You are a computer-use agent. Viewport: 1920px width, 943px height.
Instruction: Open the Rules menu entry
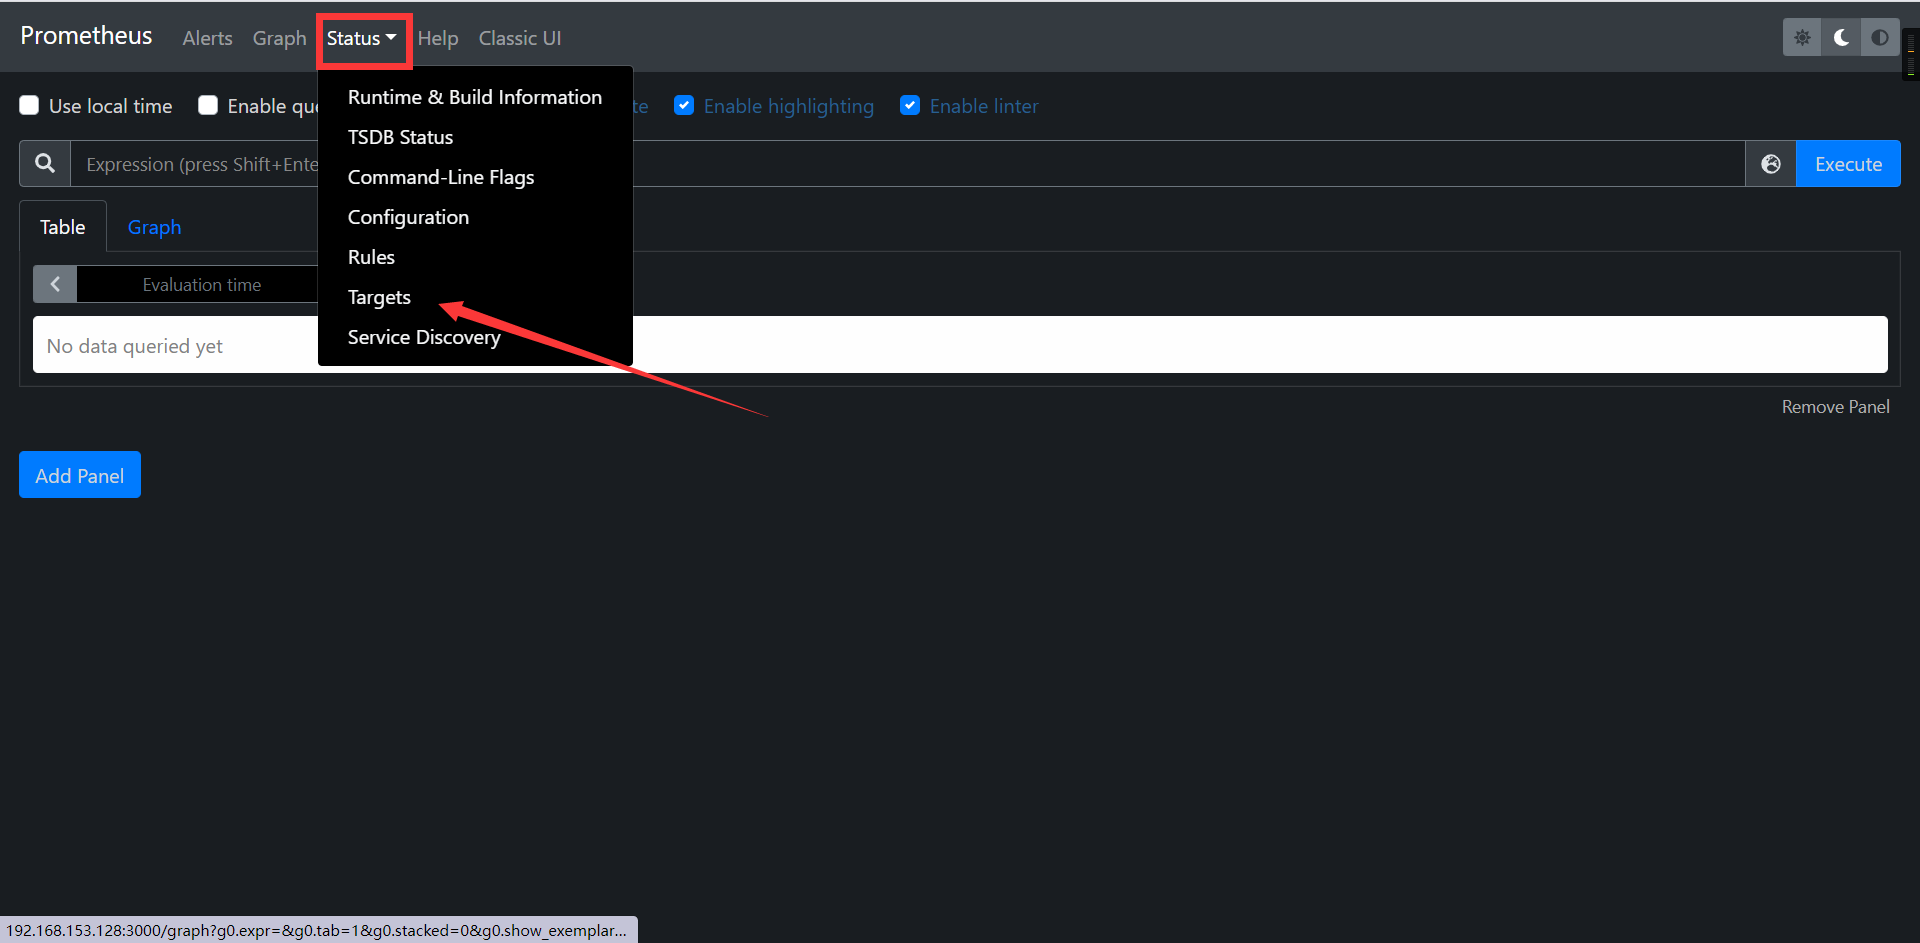475,257
